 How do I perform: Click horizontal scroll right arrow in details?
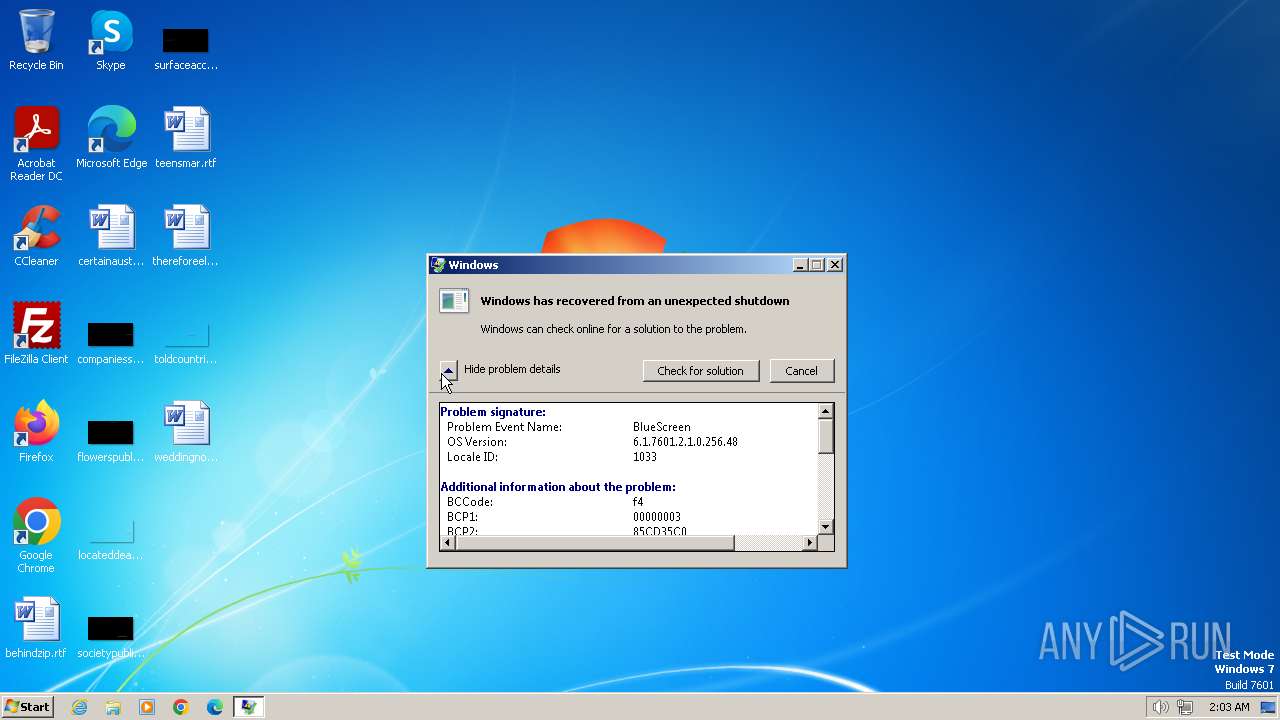(810, 542)
